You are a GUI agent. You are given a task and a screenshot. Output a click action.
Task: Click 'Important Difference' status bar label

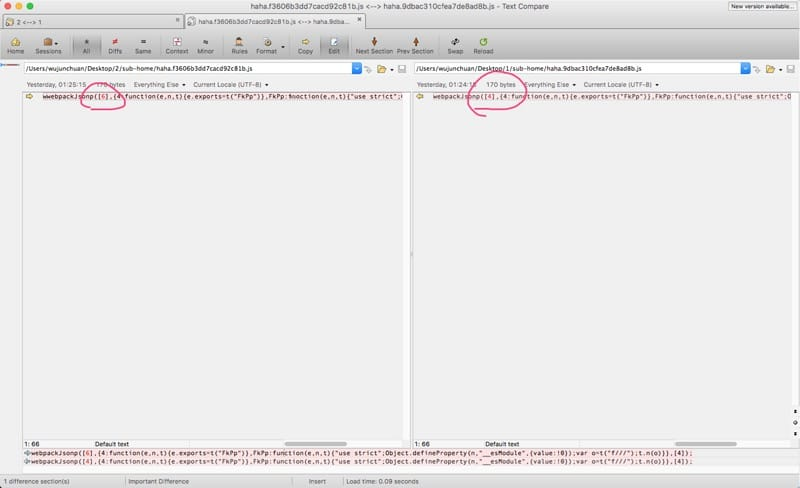pos(158,481)
